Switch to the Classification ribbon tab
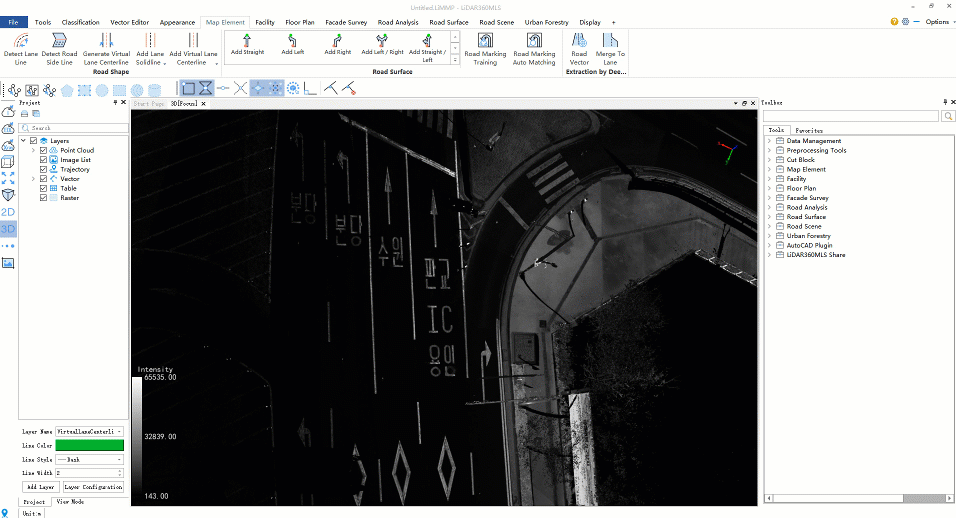The image size is (956, 518). point(80,22)
